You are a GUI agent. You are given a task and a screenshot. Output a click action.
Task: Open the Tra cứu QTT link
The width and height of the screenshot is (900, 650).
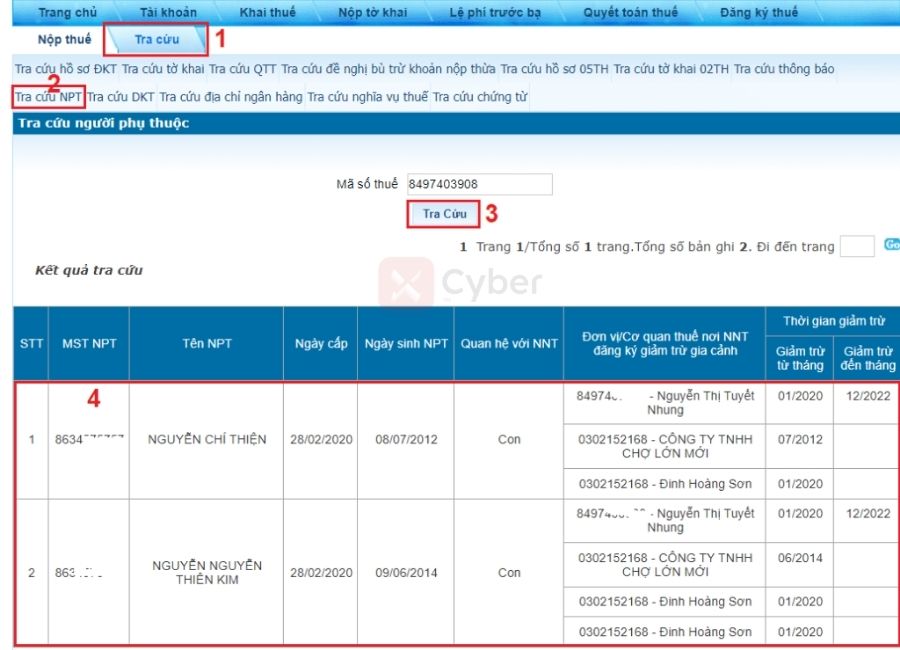tap(242, 70)
